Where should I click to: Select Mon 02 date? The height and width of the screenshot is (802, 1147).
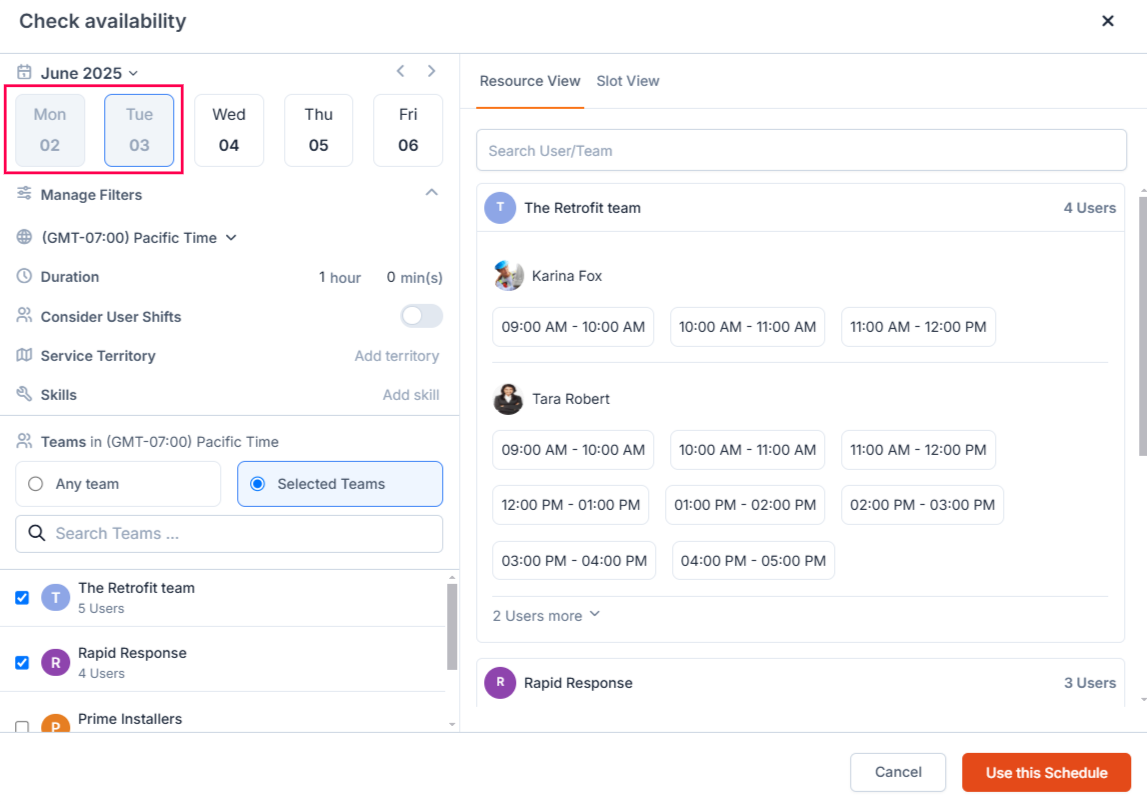click(x=50, y=130)
